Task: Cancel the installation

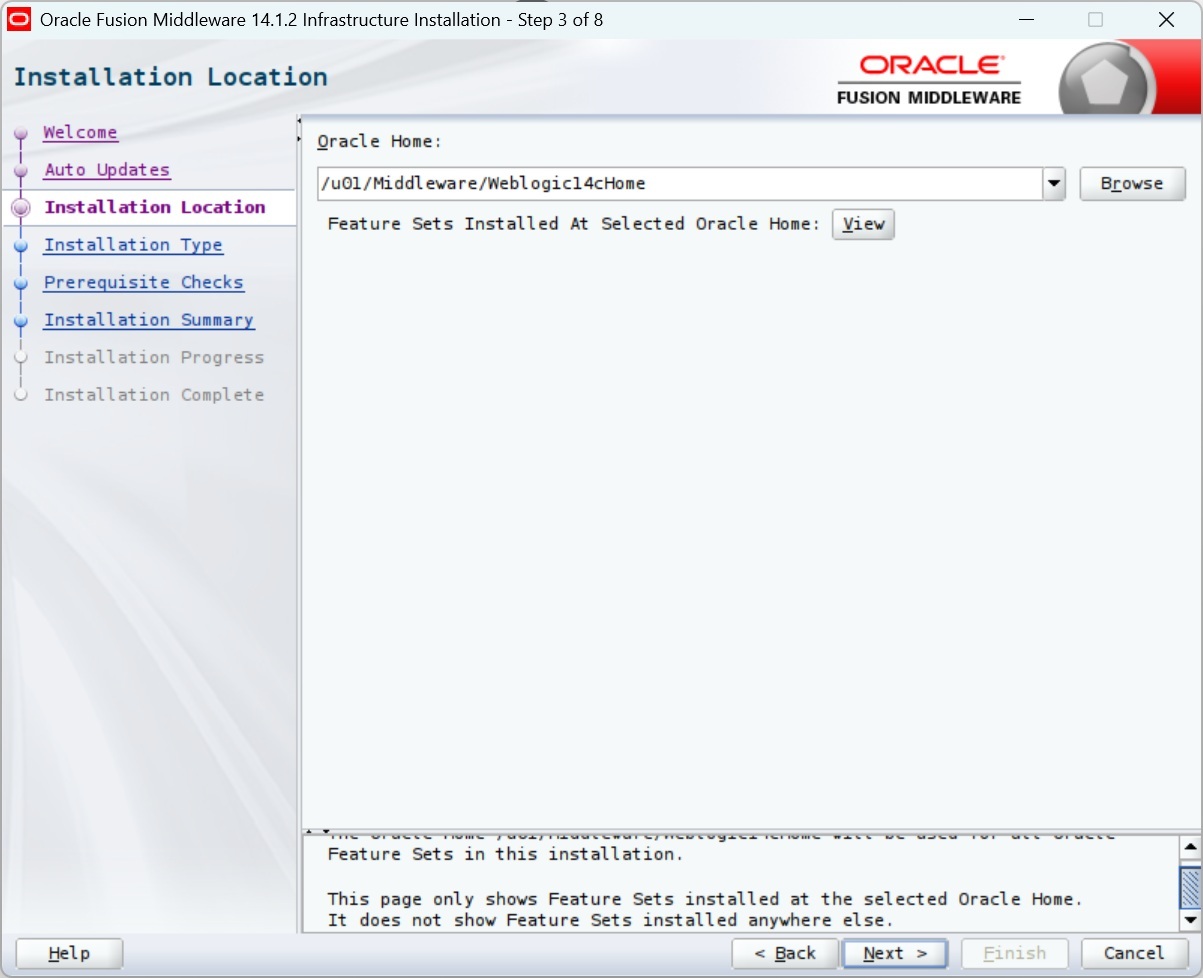Action: (x=1134, y=953)
